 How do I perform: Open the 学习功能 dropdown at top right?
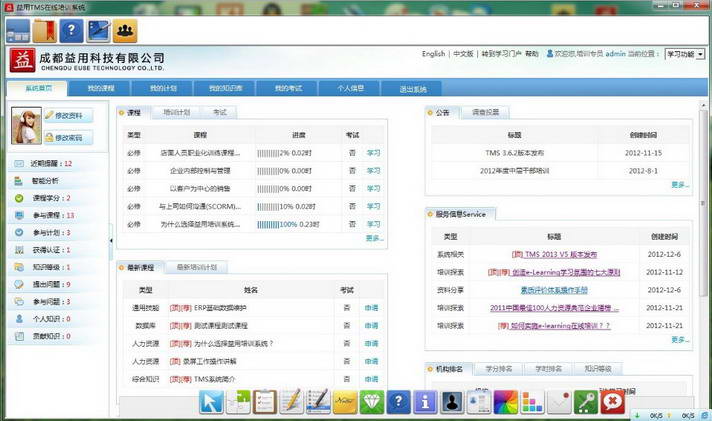coord(685,54)
